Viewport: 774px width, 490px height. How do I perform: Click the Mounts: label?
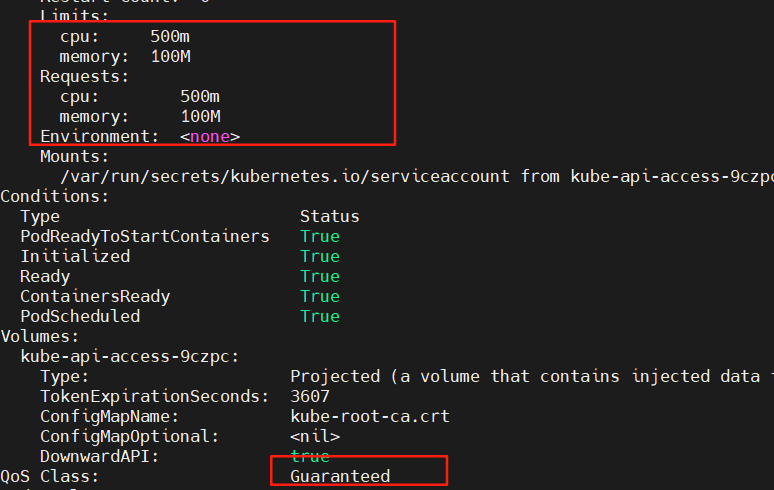(x=75, y=156)
